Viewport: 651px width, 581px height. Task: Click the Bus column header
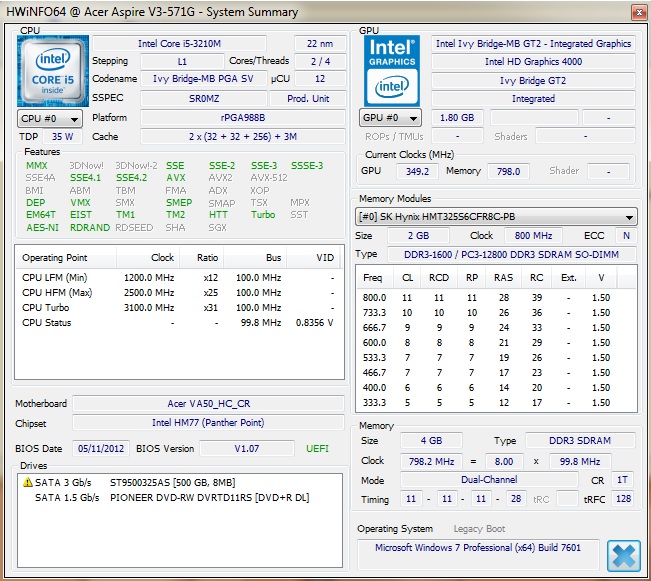[x=255, y=258]
